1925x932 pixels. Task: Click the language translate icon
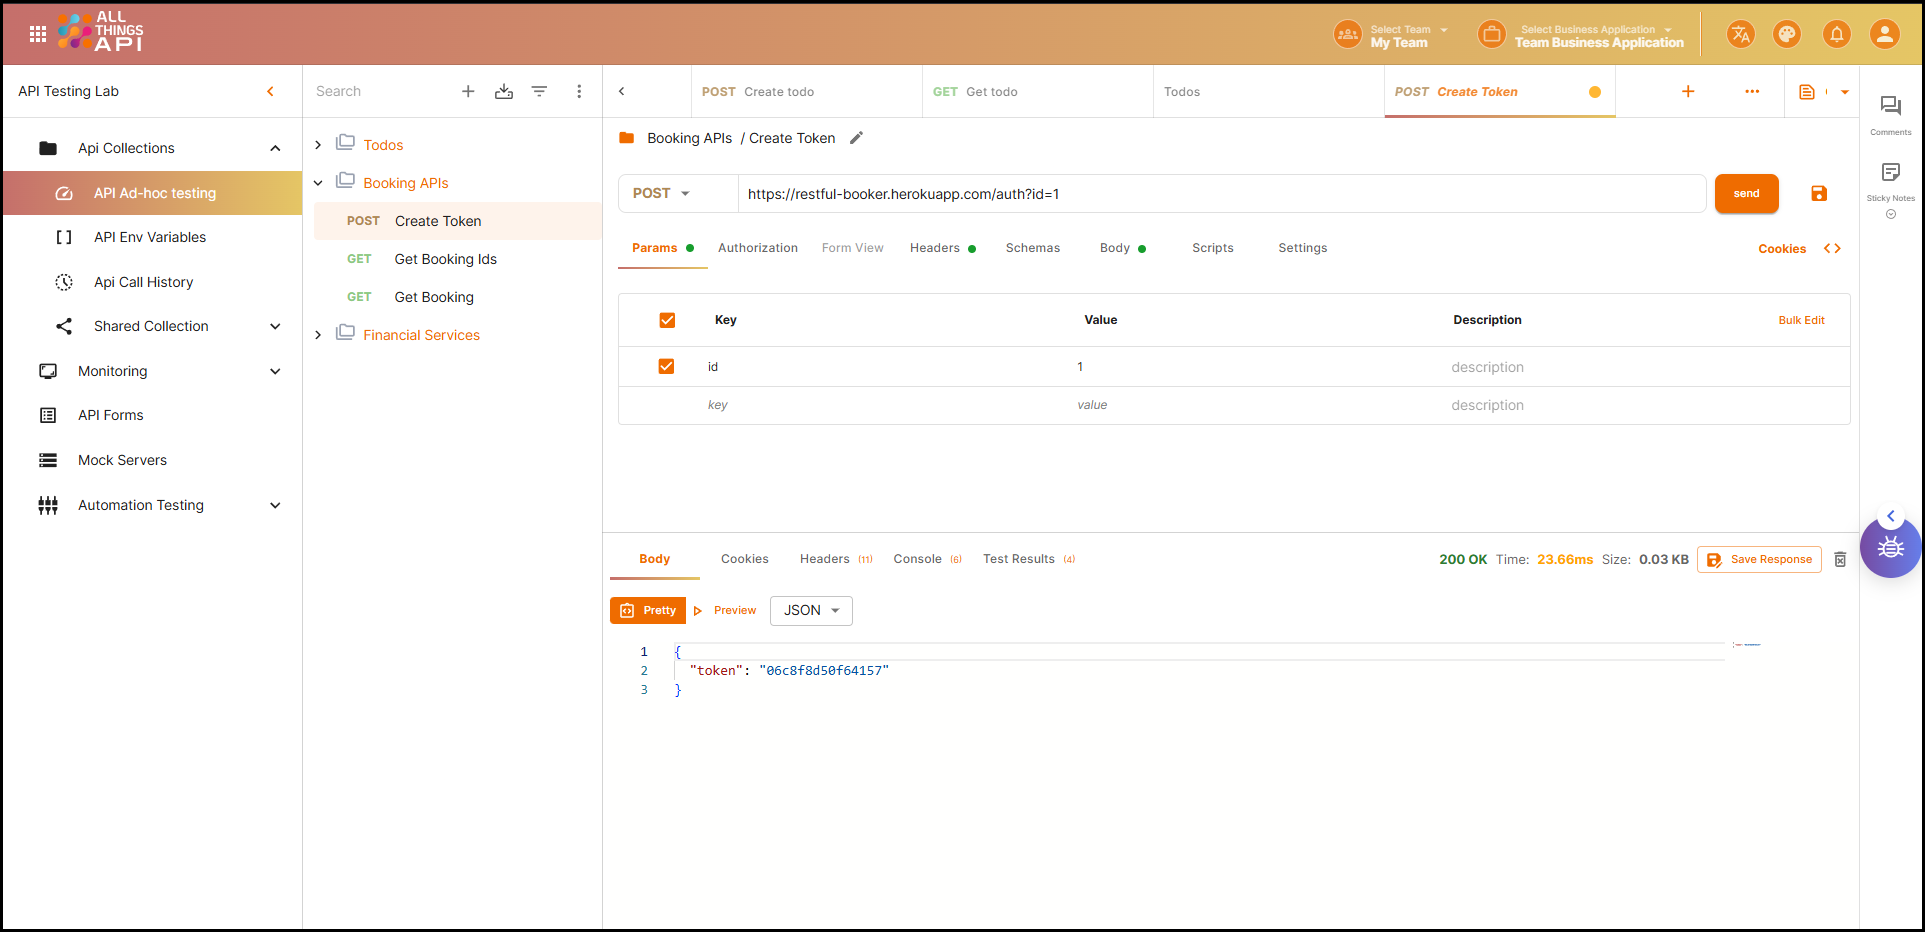pos(1740,35)
